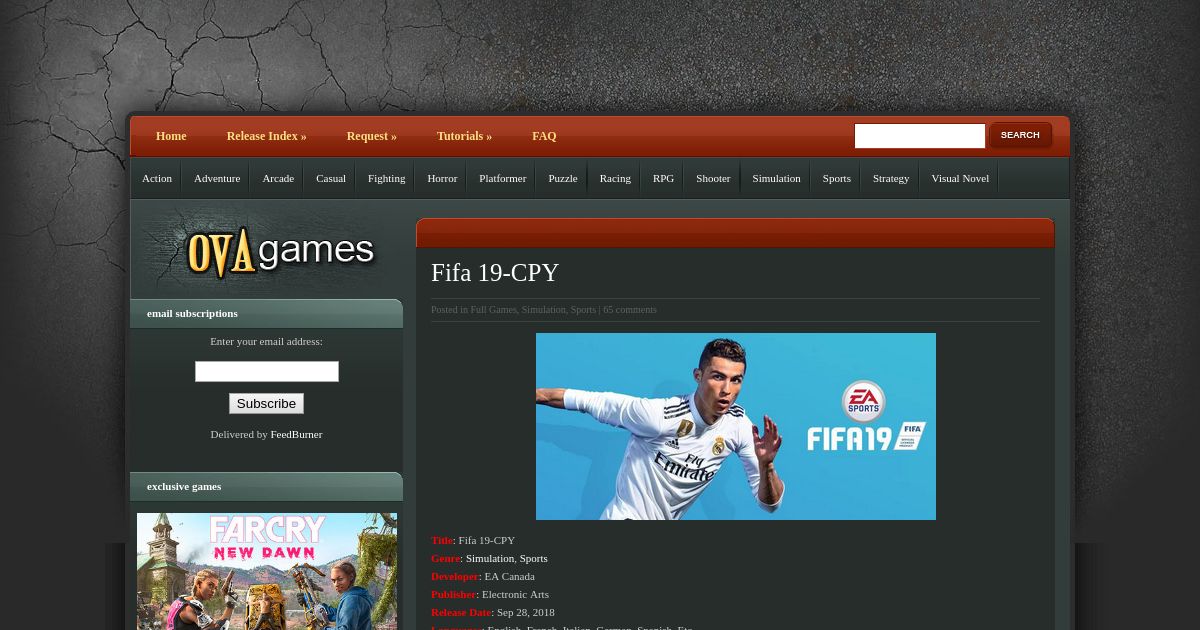Open the Simulation link in post meta
This screenshot has height=630, width=1200.
tap(543, 310)
